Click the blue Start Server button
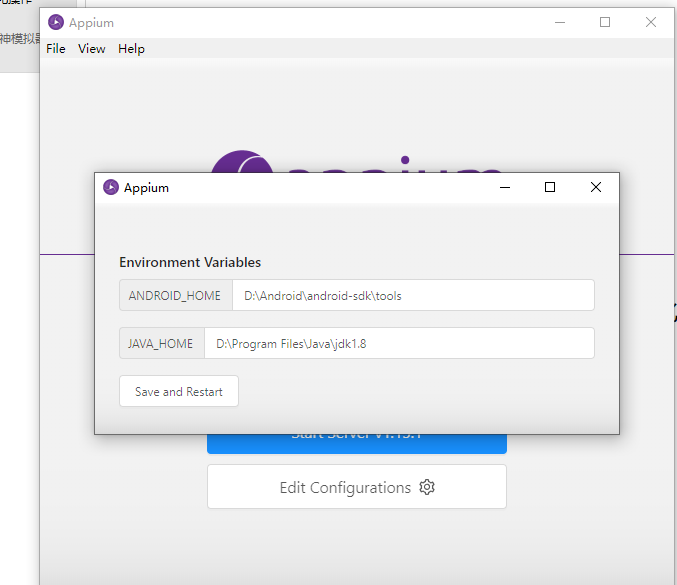 pyautogui.click(x=356, y=443)
